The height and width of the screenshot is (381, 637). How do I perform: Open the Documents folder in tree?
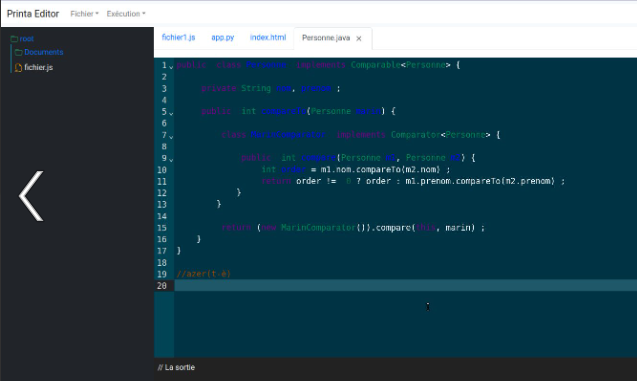pos(43,52)
